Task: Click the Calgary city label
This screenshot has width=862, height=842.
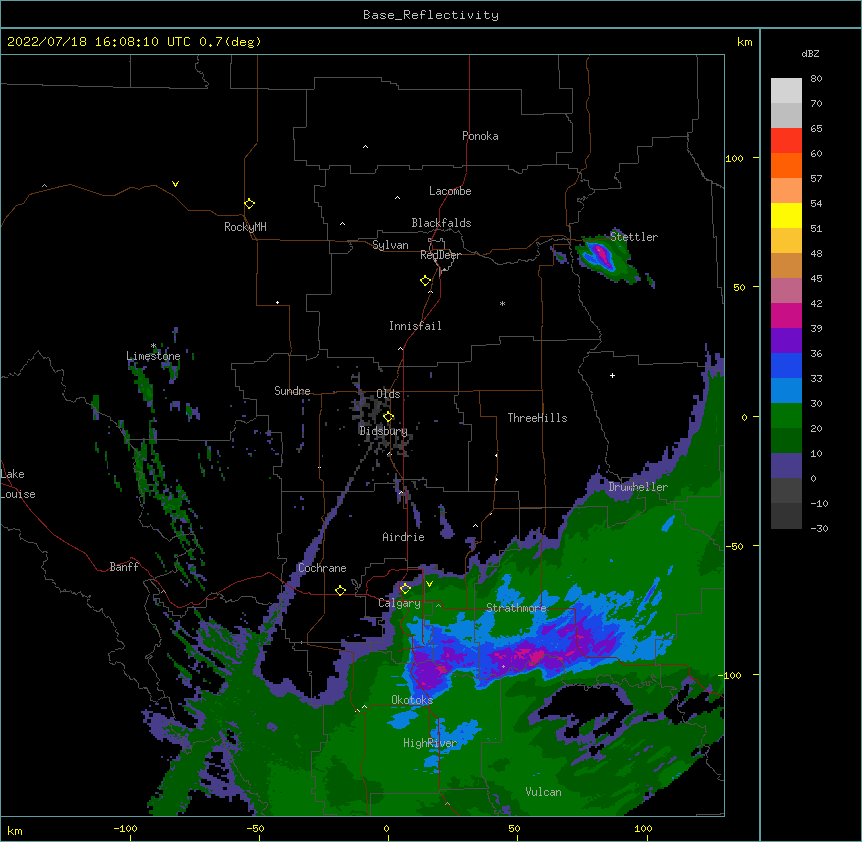Action: pyautogui.click(x=399, y=603)
